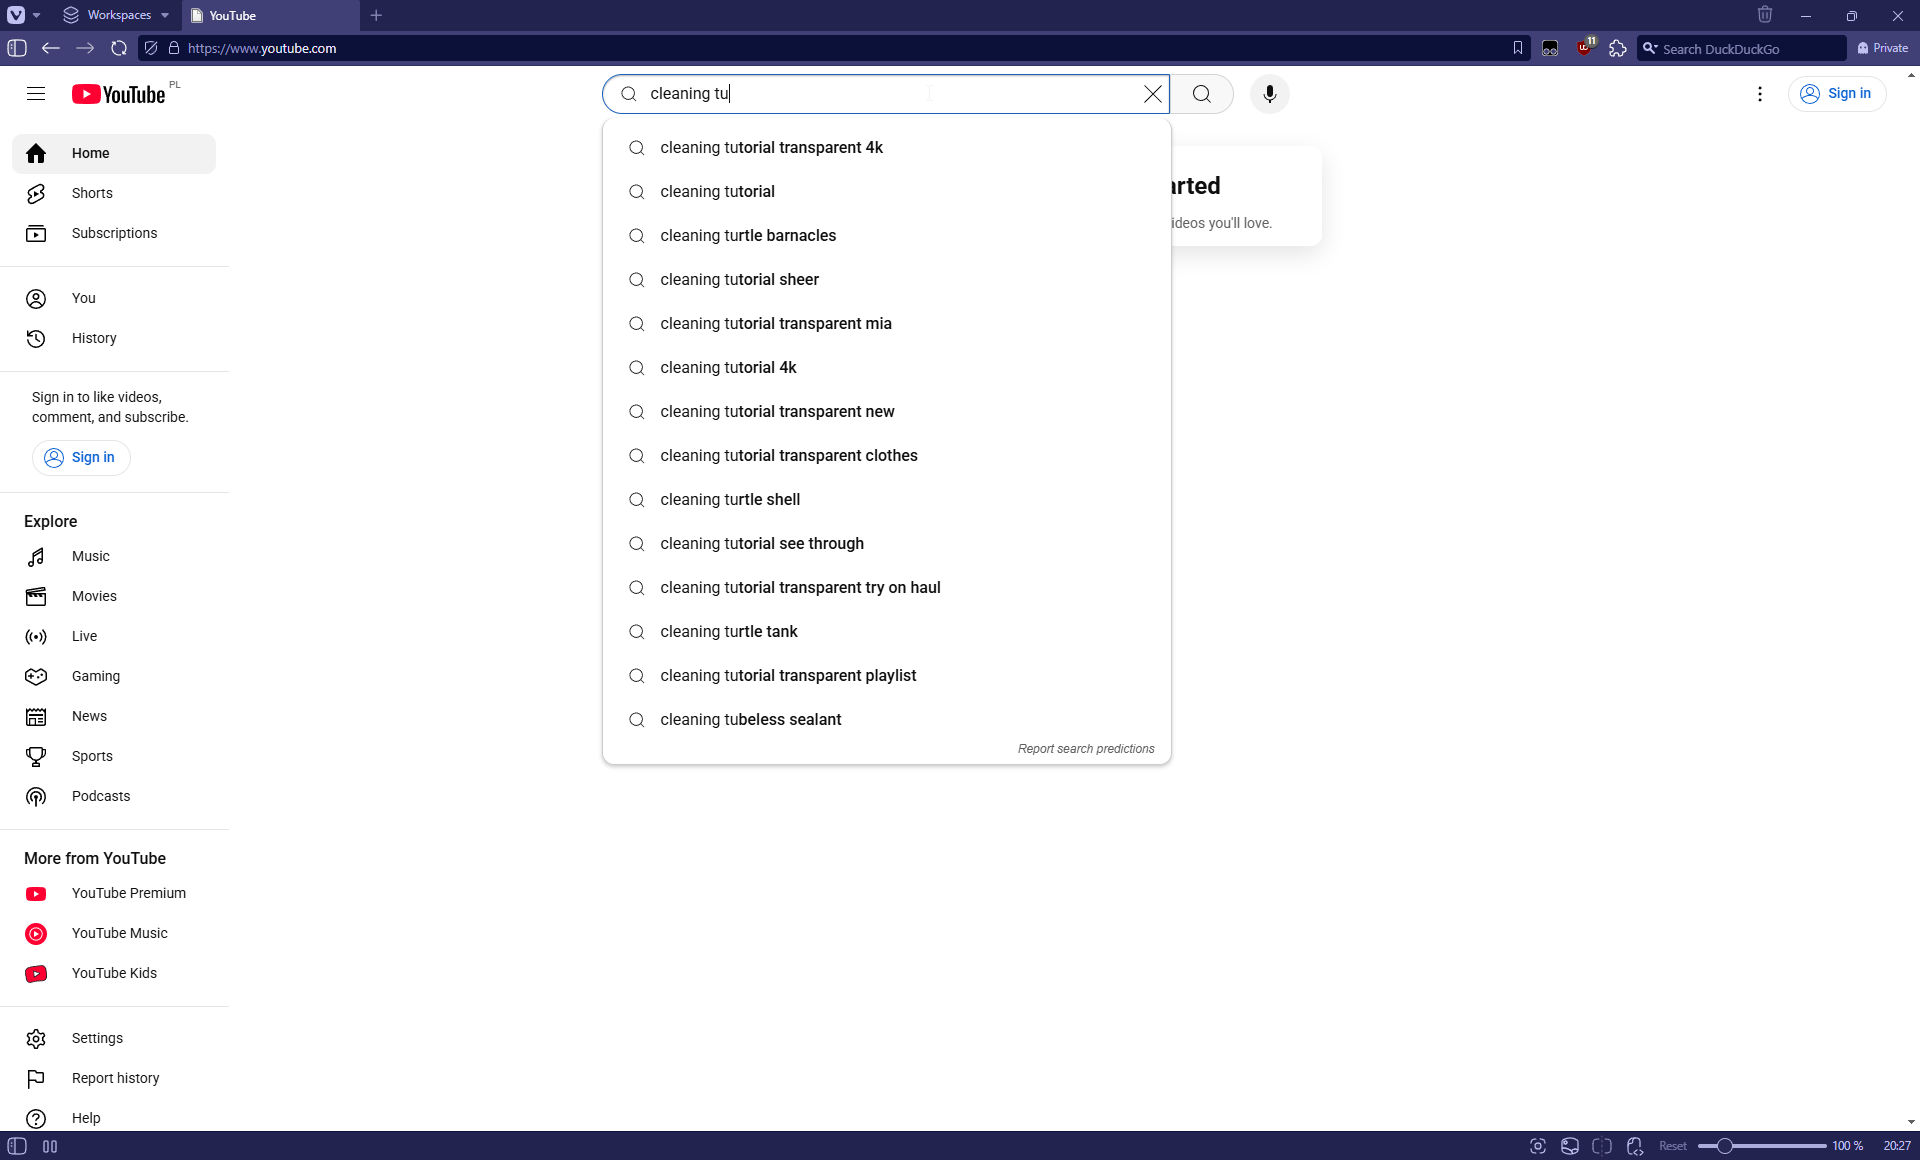This screenshot has height=1160, width=1920.
Task: Click 'Report search predictions' link
Action: (x=1085, y=749)
